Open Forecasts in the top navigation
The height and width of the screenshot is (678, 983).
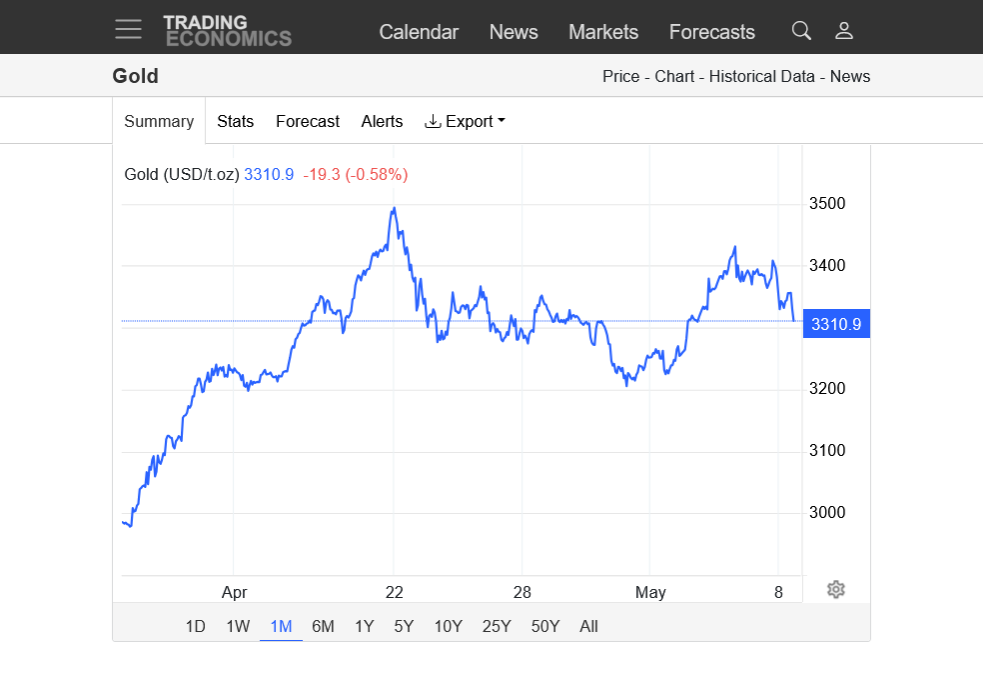pos(711,32)
